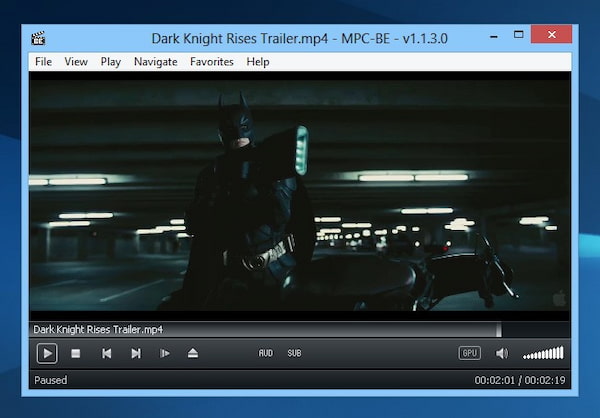Open the AUD audio track selector
Viewport: 600px width, 418px height.
(266, 353)
